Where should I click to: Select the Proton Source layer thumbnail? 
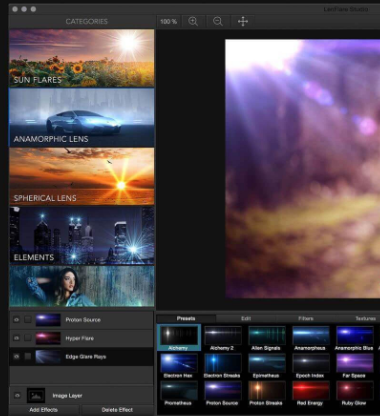tap(48, 320)
